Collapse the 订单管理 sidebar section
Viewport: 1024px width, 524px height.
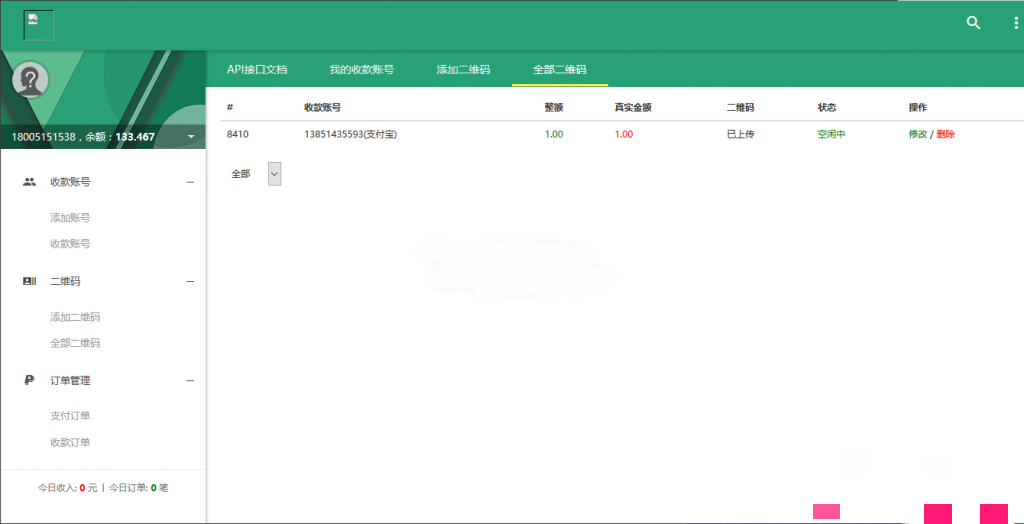click(190, 380)
